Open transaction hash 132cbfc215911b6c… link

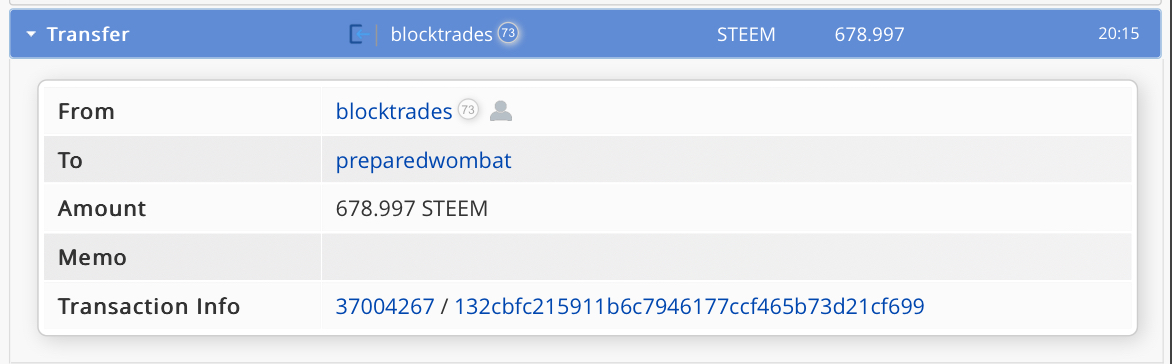pos(690,306)
